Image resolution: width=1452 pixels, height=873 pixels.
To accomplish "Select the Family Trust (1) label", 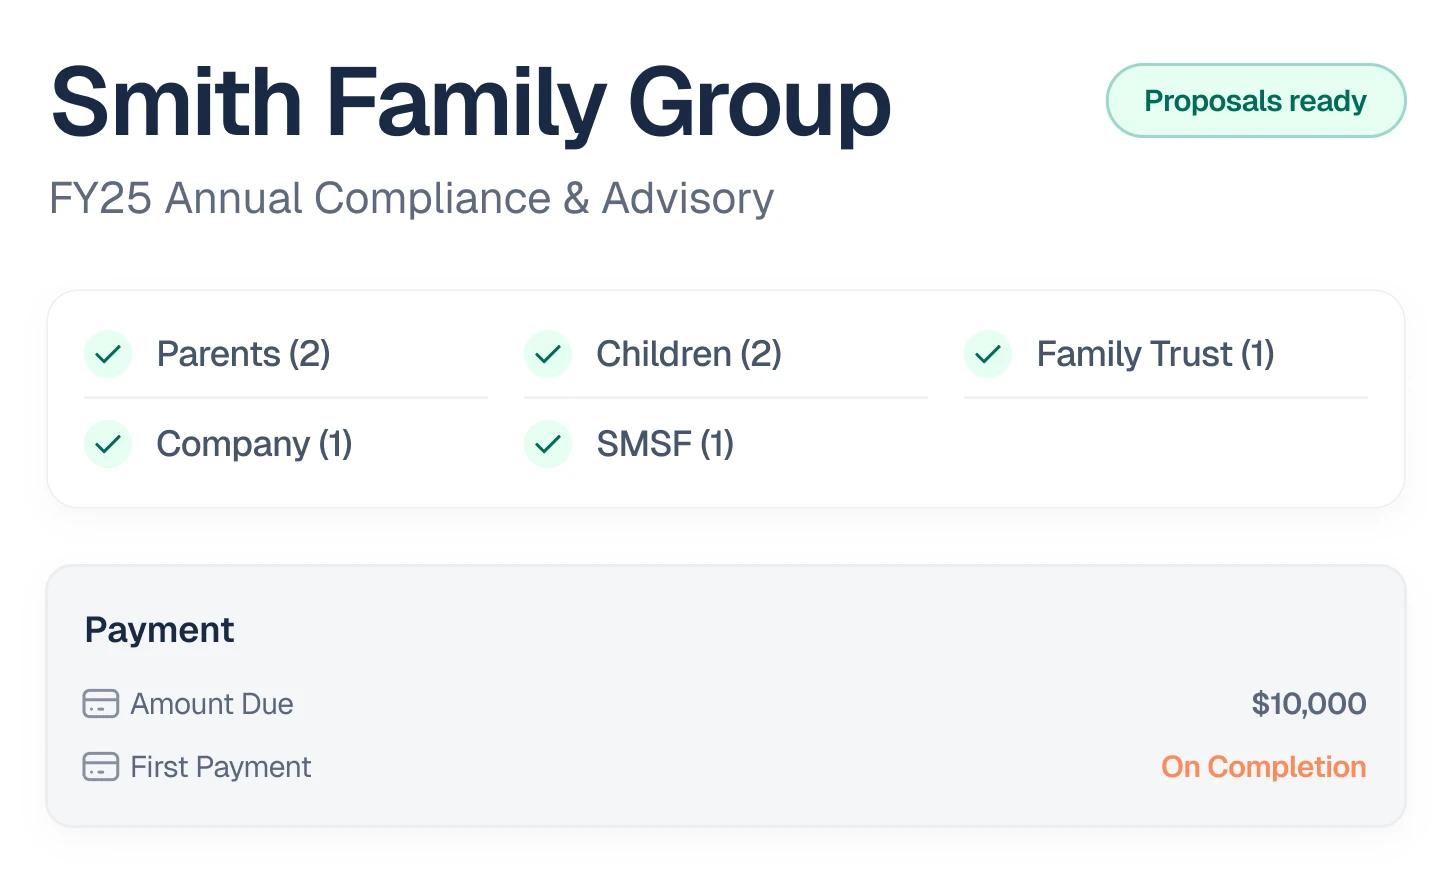I will [1155, 354].
